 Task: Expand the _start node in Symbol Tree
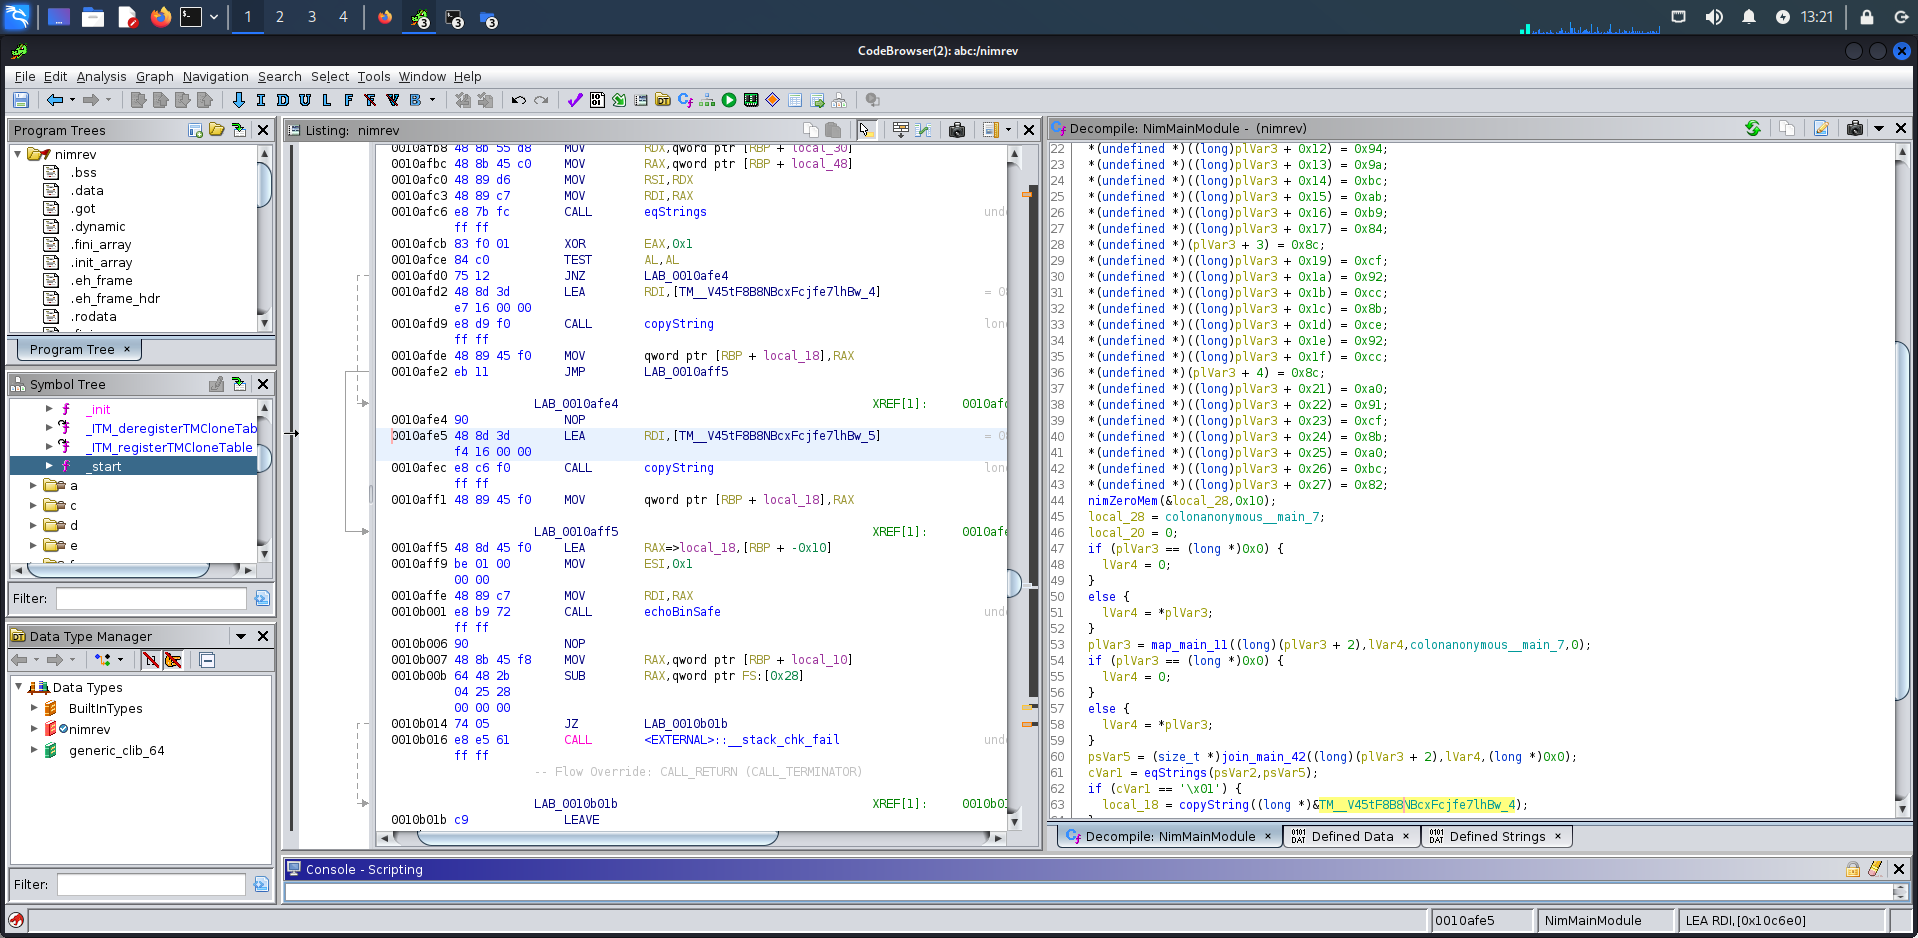tap(49, 465)
